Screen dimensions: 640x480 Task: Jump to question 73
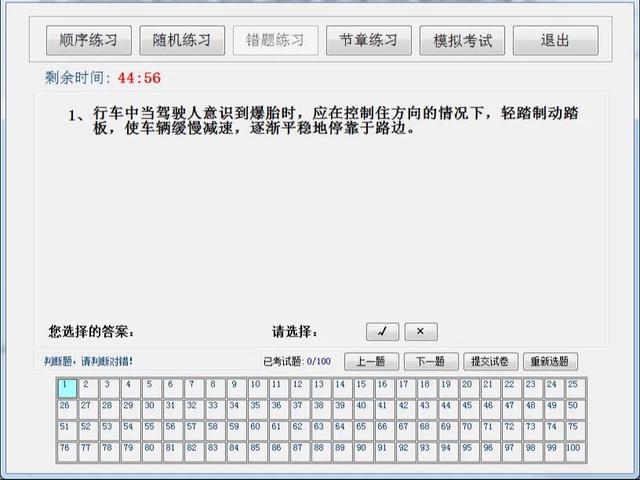click(533, 431)
